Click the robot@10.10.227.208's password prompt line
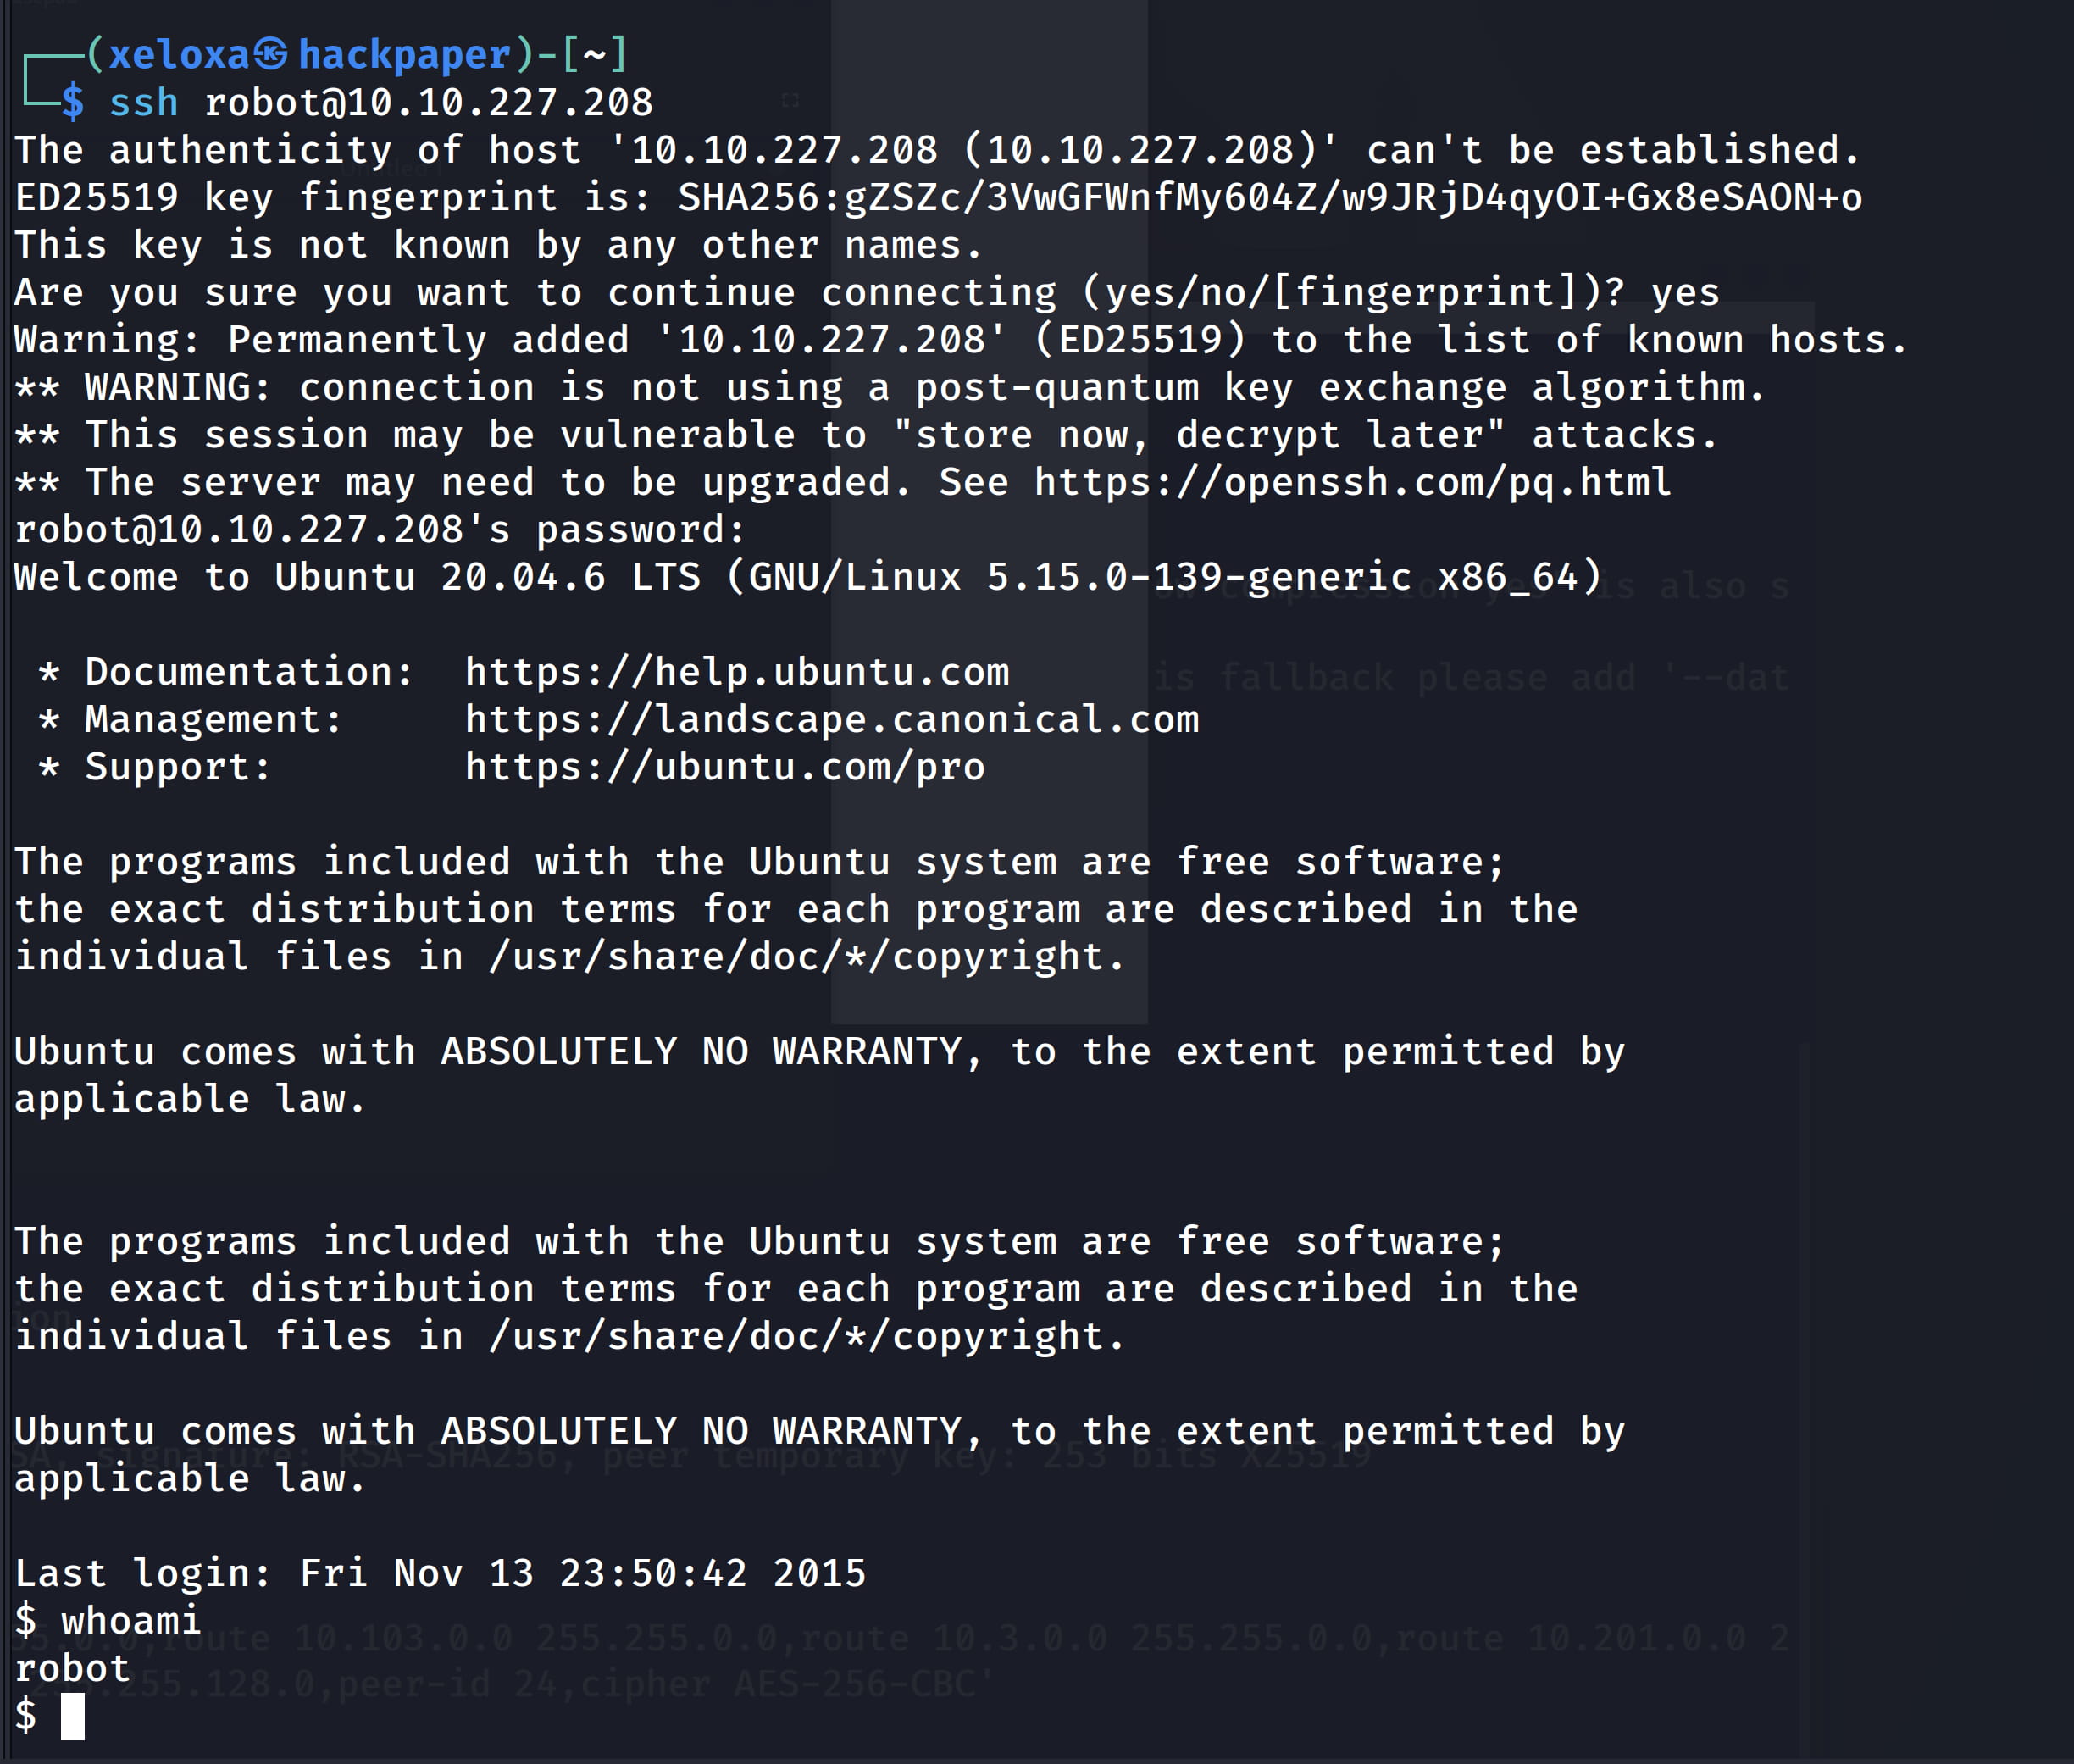Screen dimensions: 2074x1764 pyautogui.click(x=380, y=530)
